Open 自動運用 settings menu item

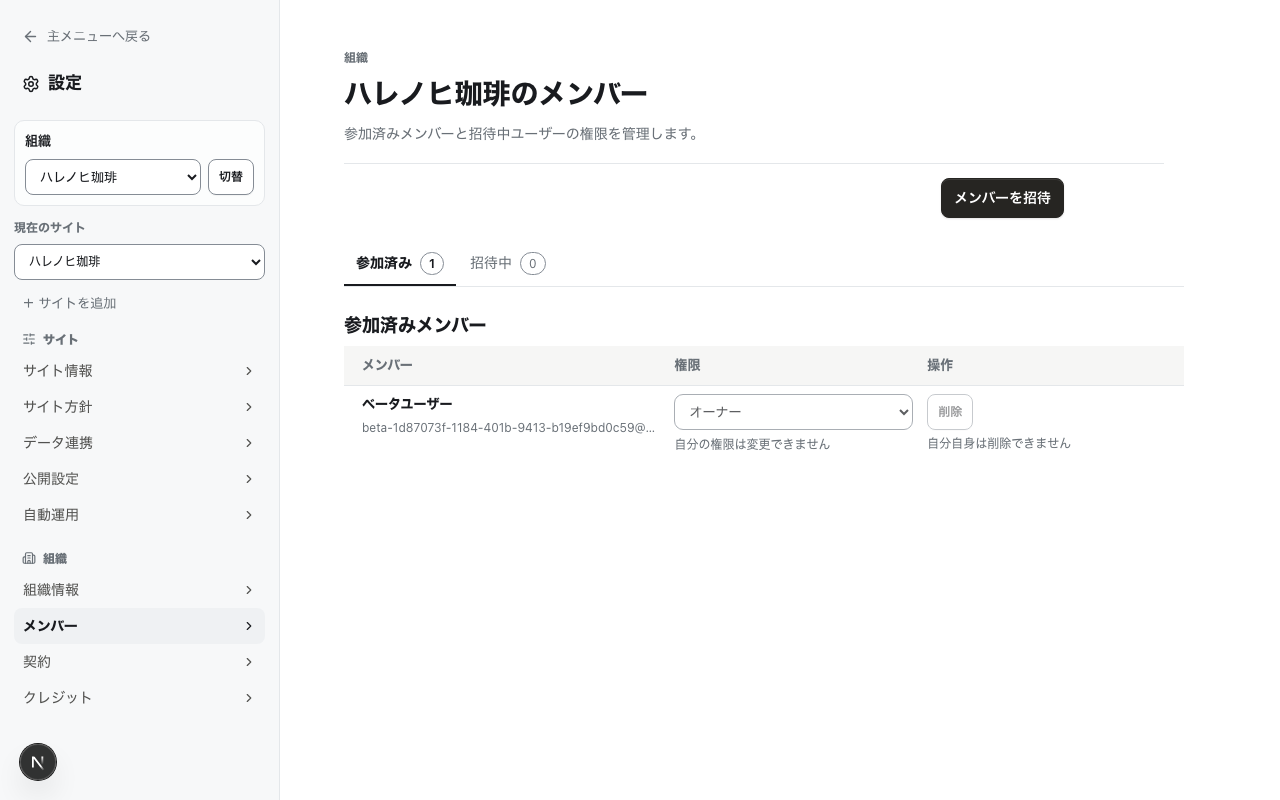pyautogui.click(x=139, y=515)
